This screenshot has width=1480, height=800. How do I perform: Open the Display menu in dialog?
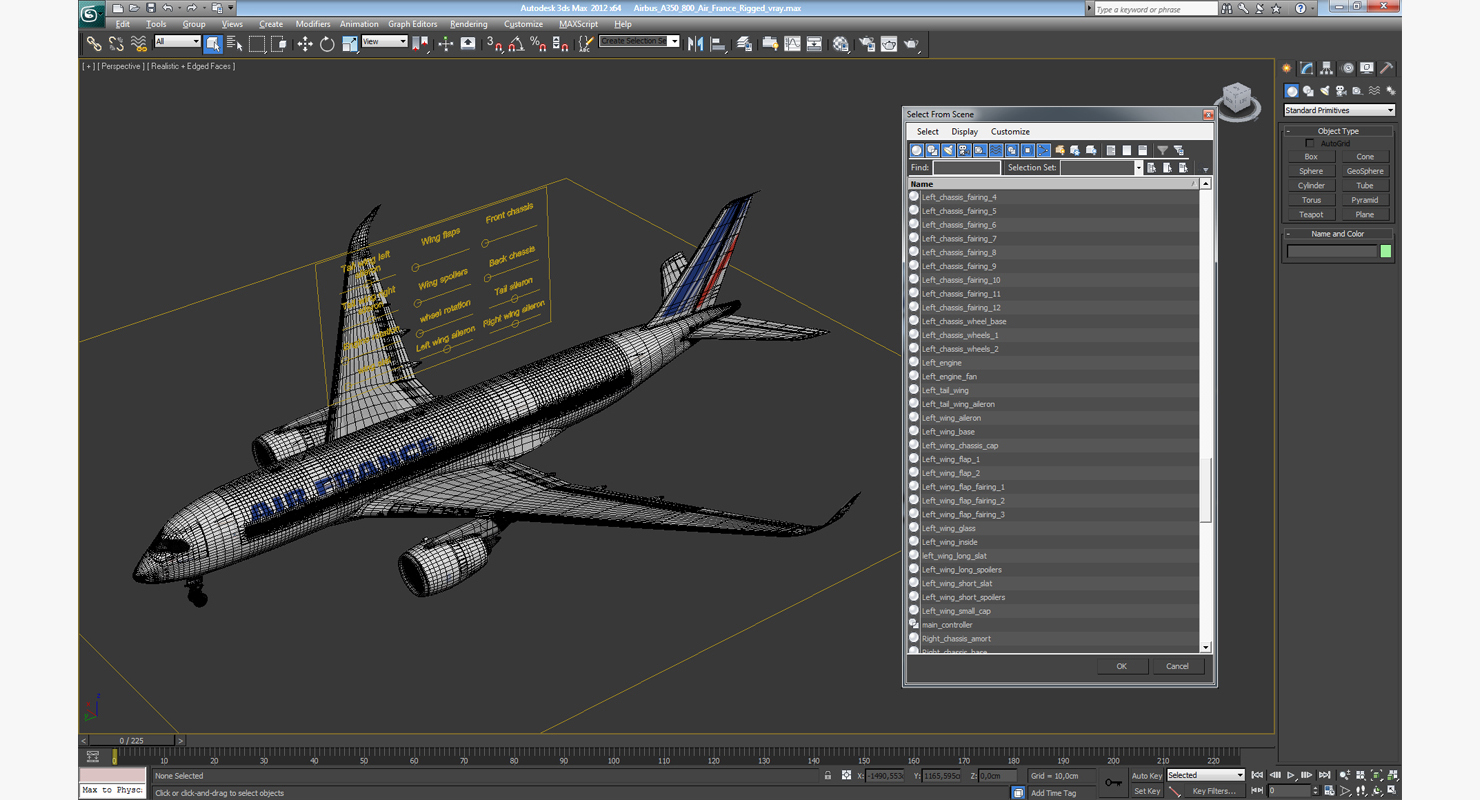(965, 132)
